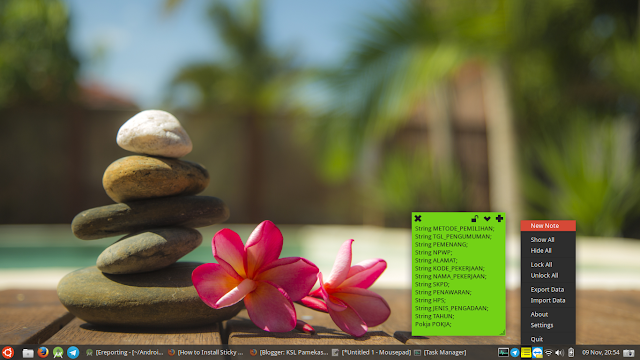640x360 pixels.
Task: Open the Wi-Fi network indicator
Action: click(x=549, y=352)
